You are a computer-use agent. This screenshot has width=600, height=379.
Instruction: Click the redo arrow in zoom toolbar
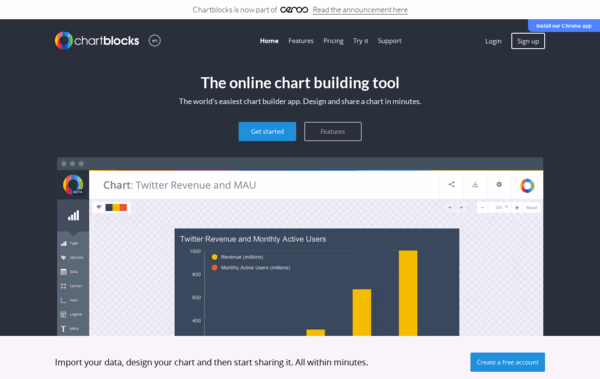click(461, 207)
